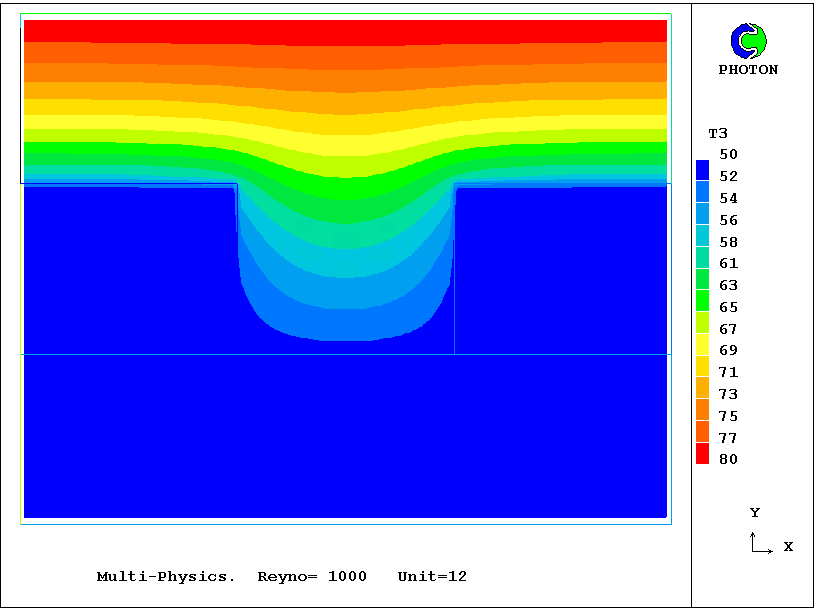Click the Unit=12 caption label
The height and width of the screenshot is (611, 818).
pos(432,577)
